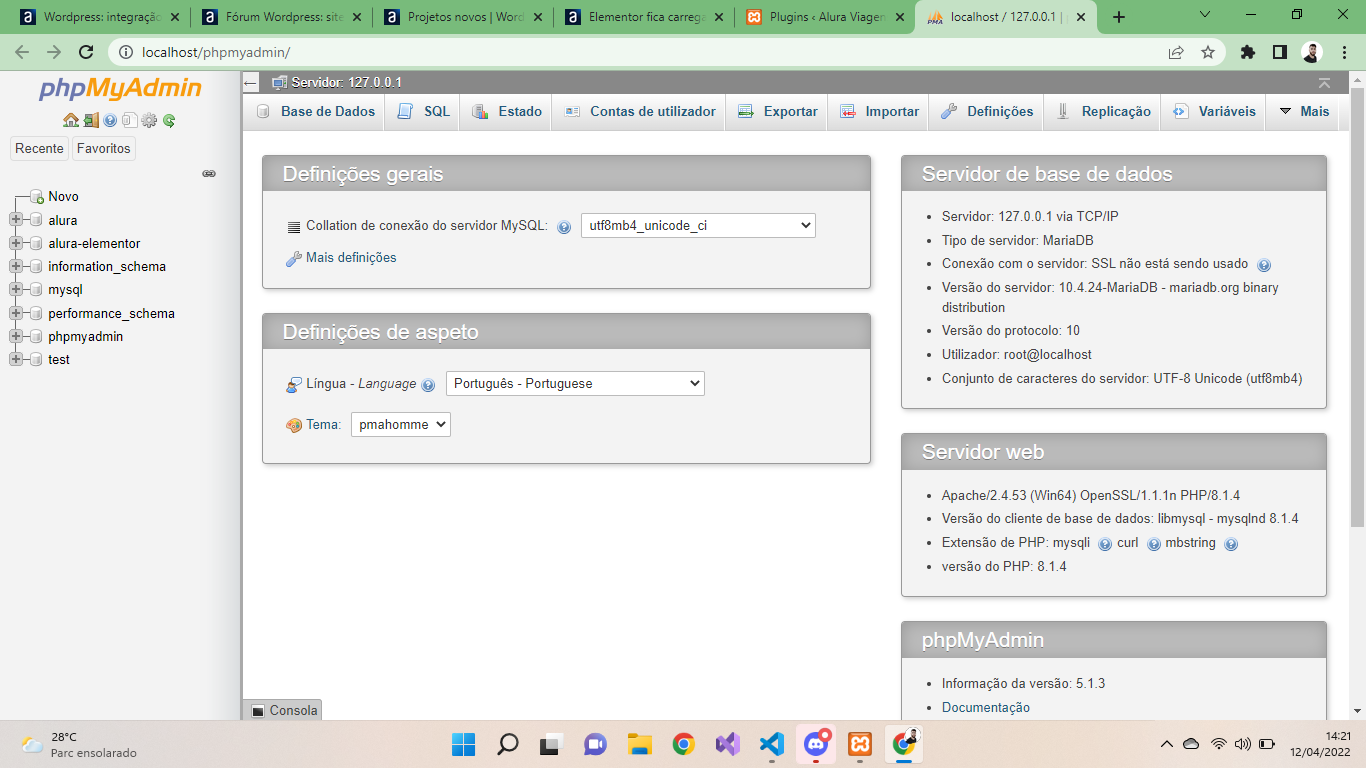Click the collapse page header arrow icon
The height and width of the screenshot is (768, 1366).
(1324, 82)
